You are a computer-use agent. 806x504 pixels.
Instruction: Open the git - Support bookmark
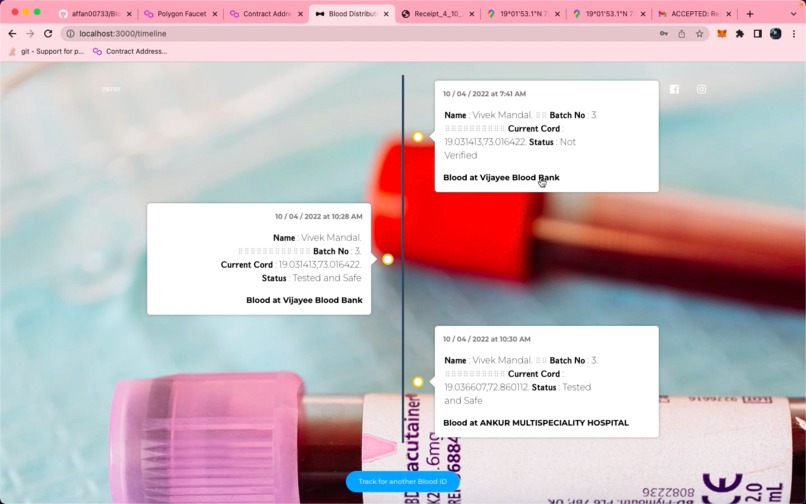tap(46, 51)
